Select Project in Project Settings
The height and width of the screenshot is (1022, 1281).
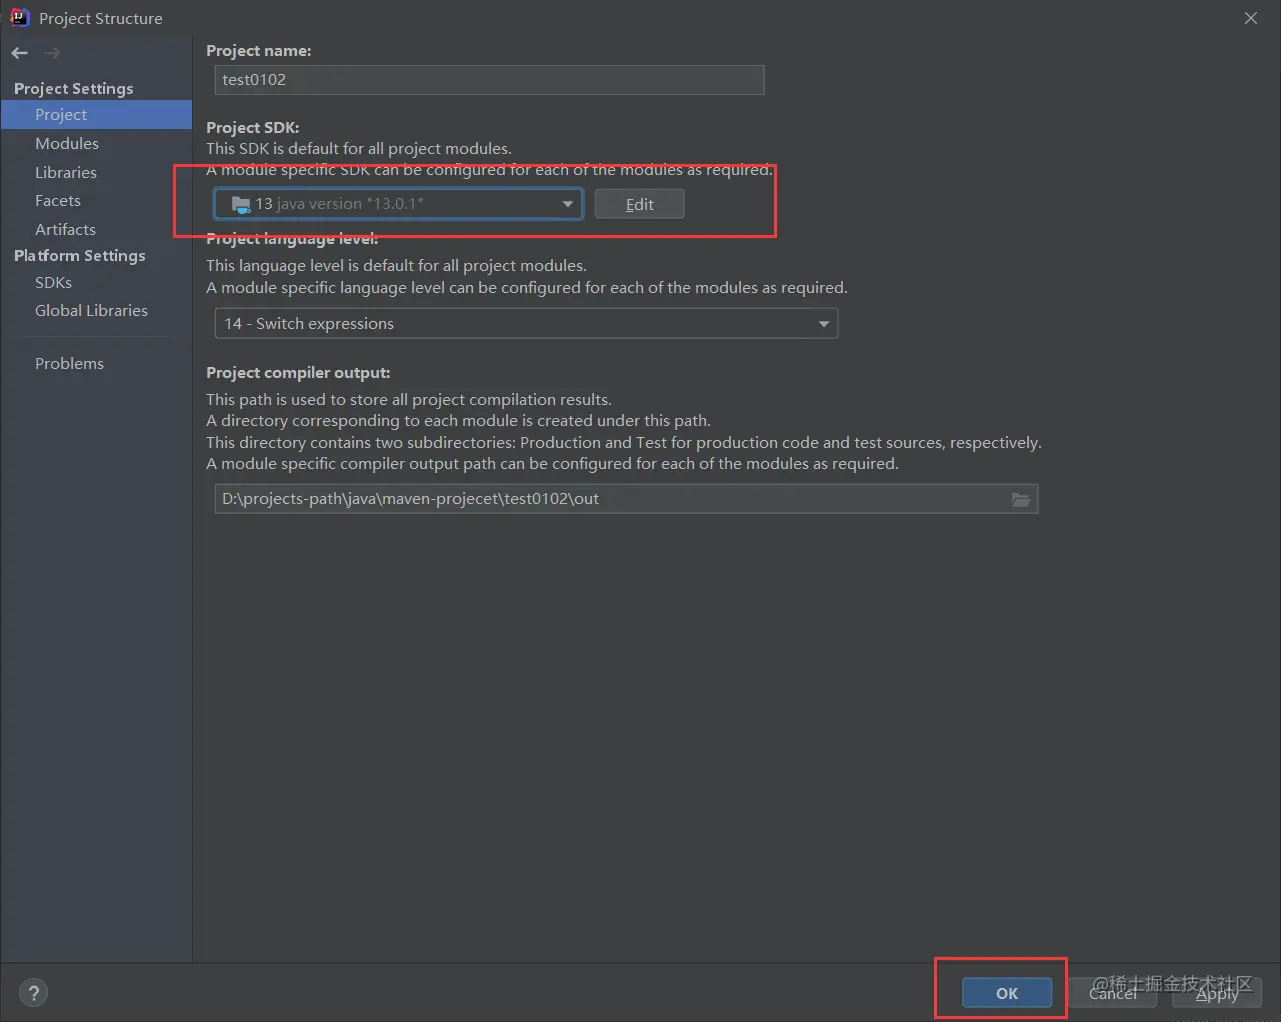[96, 115]
